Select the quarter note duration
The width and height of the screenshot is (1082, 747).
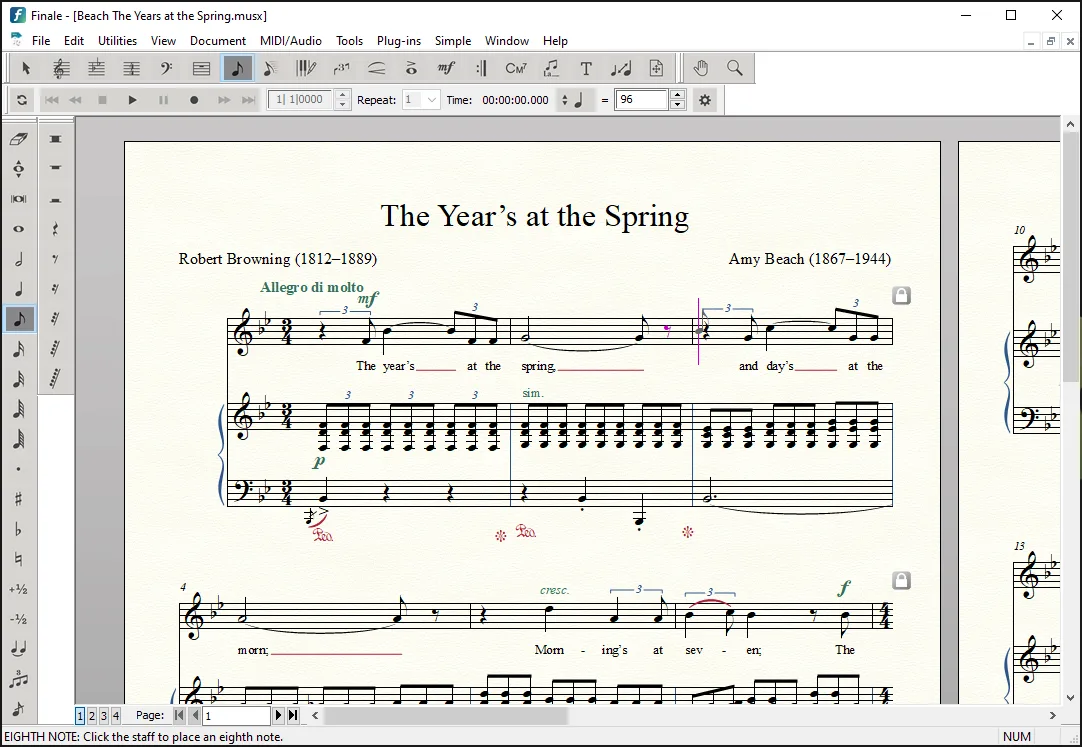19,289
